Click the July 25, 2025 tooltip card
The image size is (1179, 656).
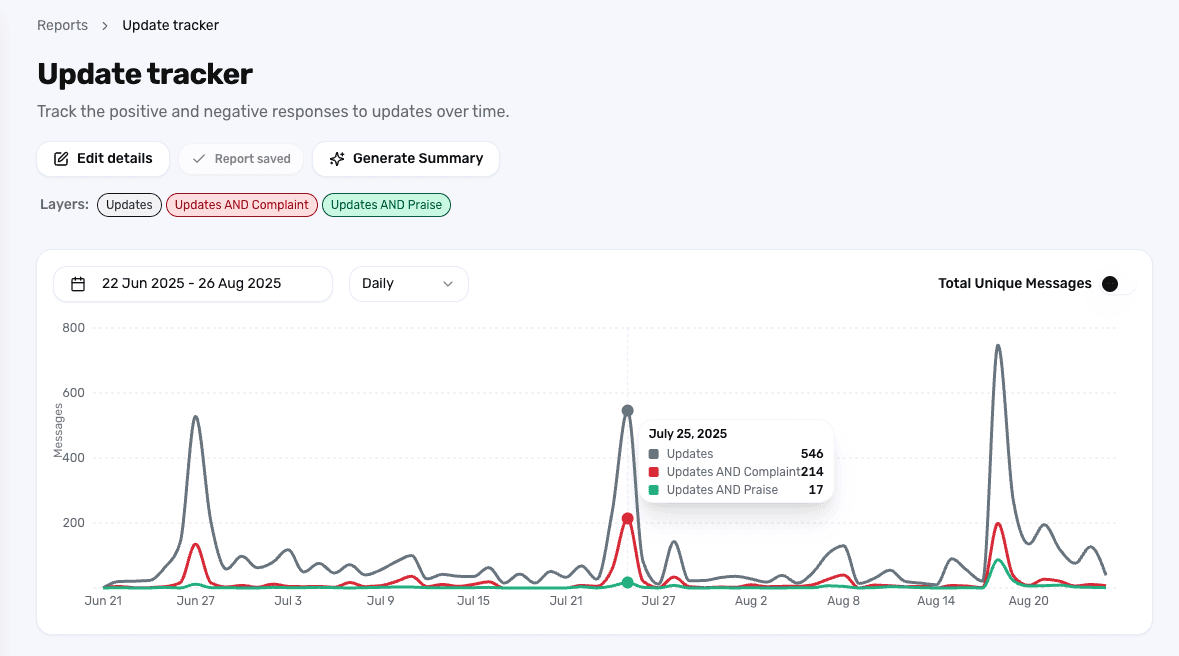point(737,461)
